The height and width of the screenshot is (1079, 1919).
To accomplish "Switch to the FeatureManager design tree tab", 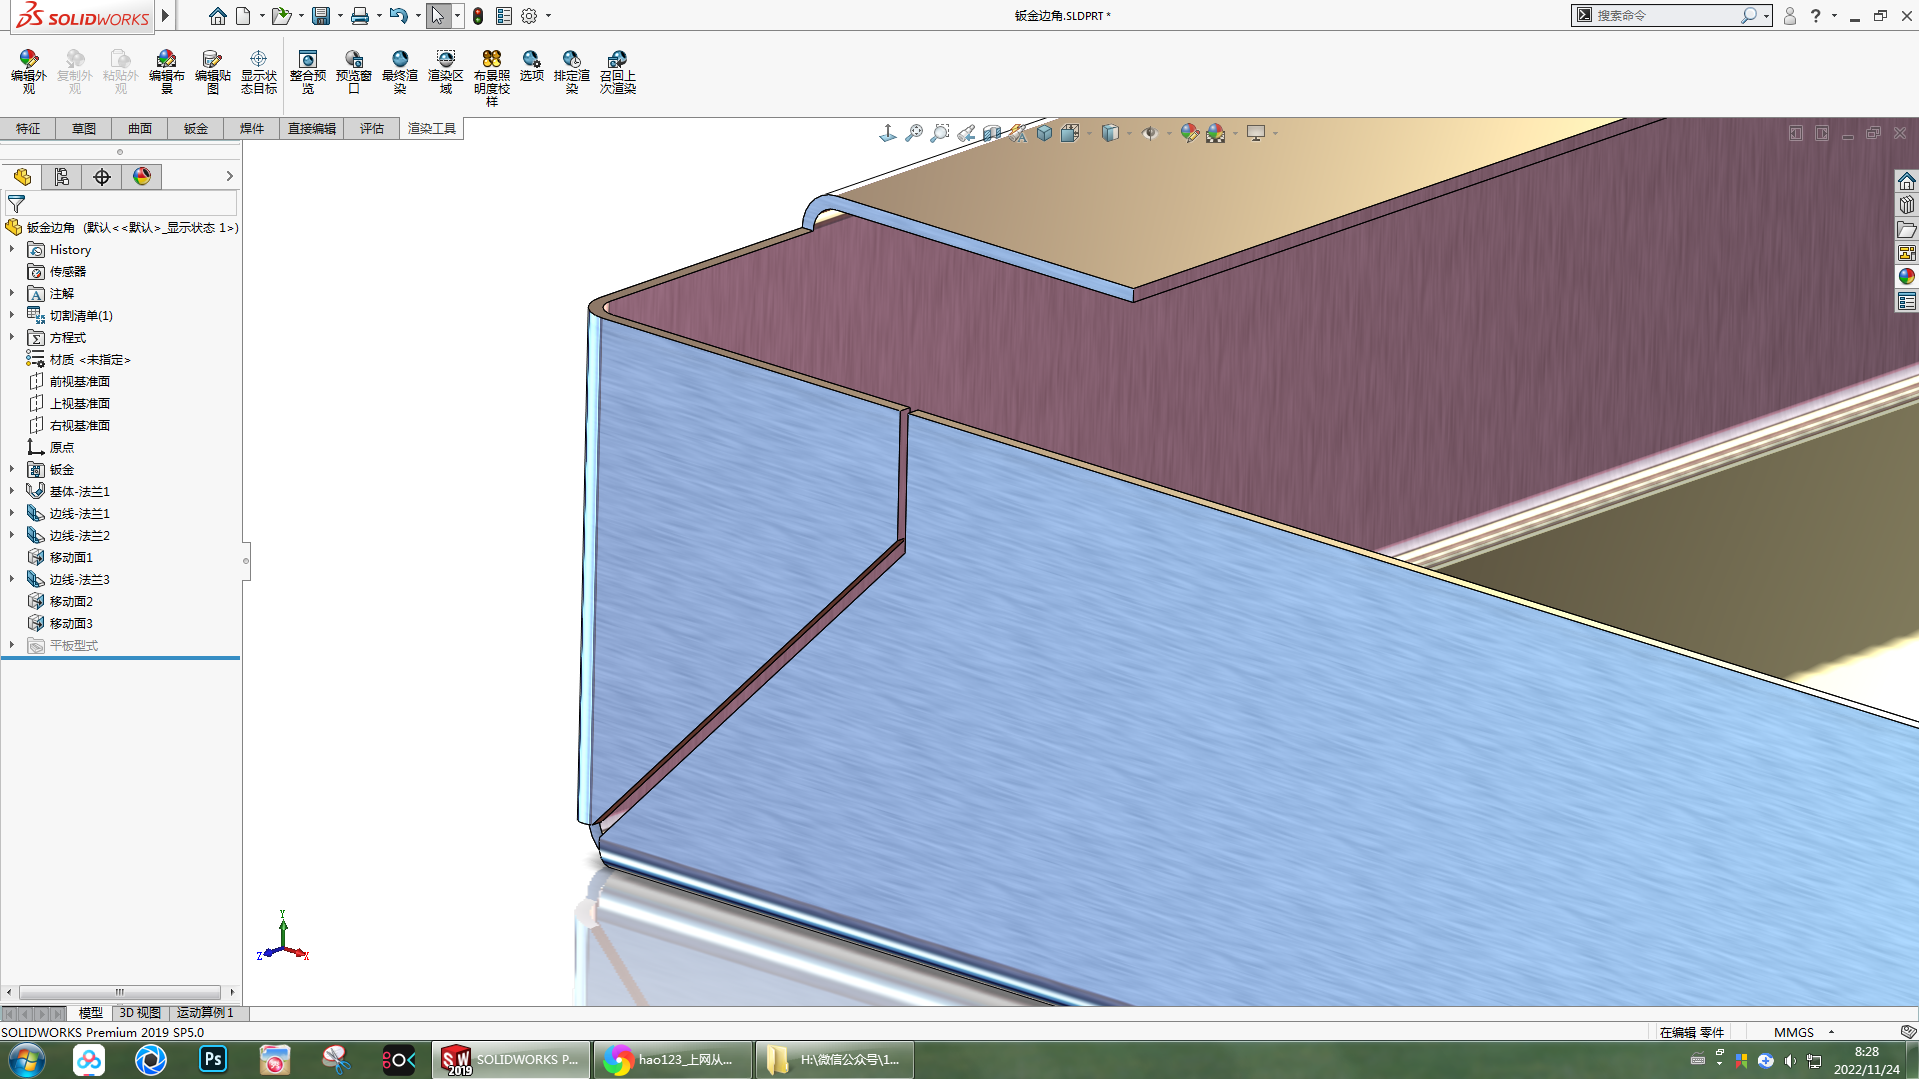I will pos(22,177).
